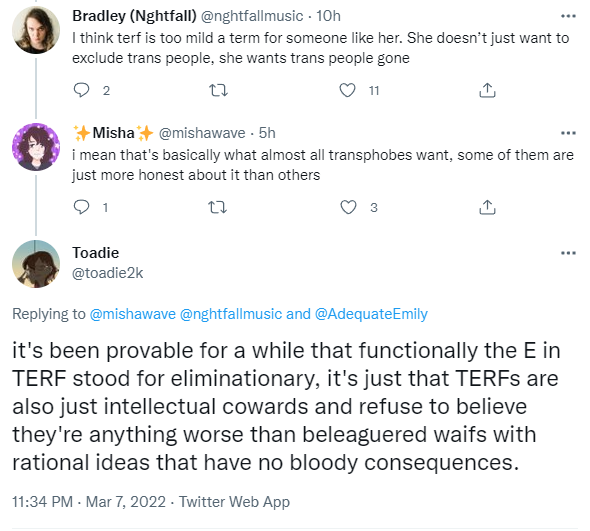Open the @nghtfallmusic reply mention link
This screenshot has height=531, width=590.
tap(231, 314)
